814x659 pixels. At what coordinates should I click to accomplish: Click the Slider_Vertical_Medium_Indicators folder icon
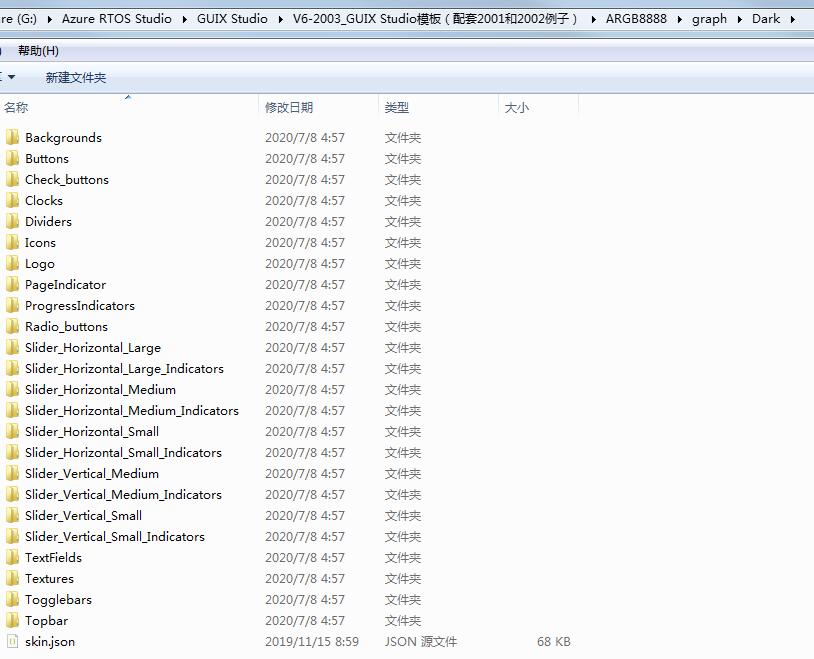point(12,494)
